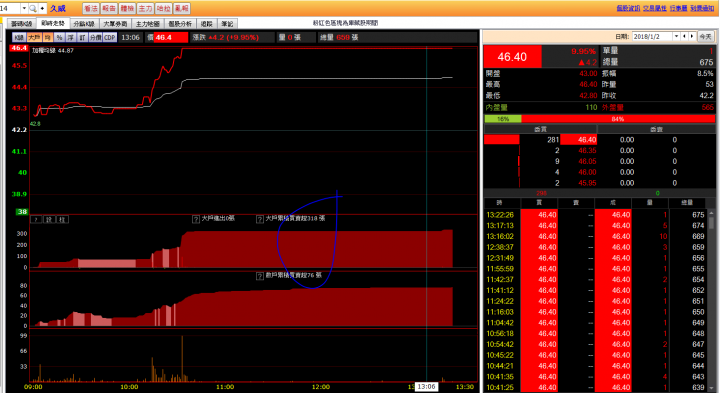Click help icon beside 散戶累積買賣超76張
The height and width of the screenshot is (393, 720).
pyautogui.click(x=259, y=276)
